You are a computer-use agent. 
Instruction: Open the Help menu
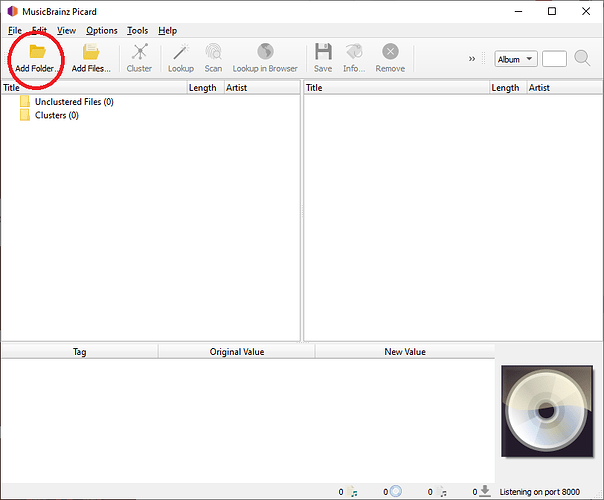point(168,30)
